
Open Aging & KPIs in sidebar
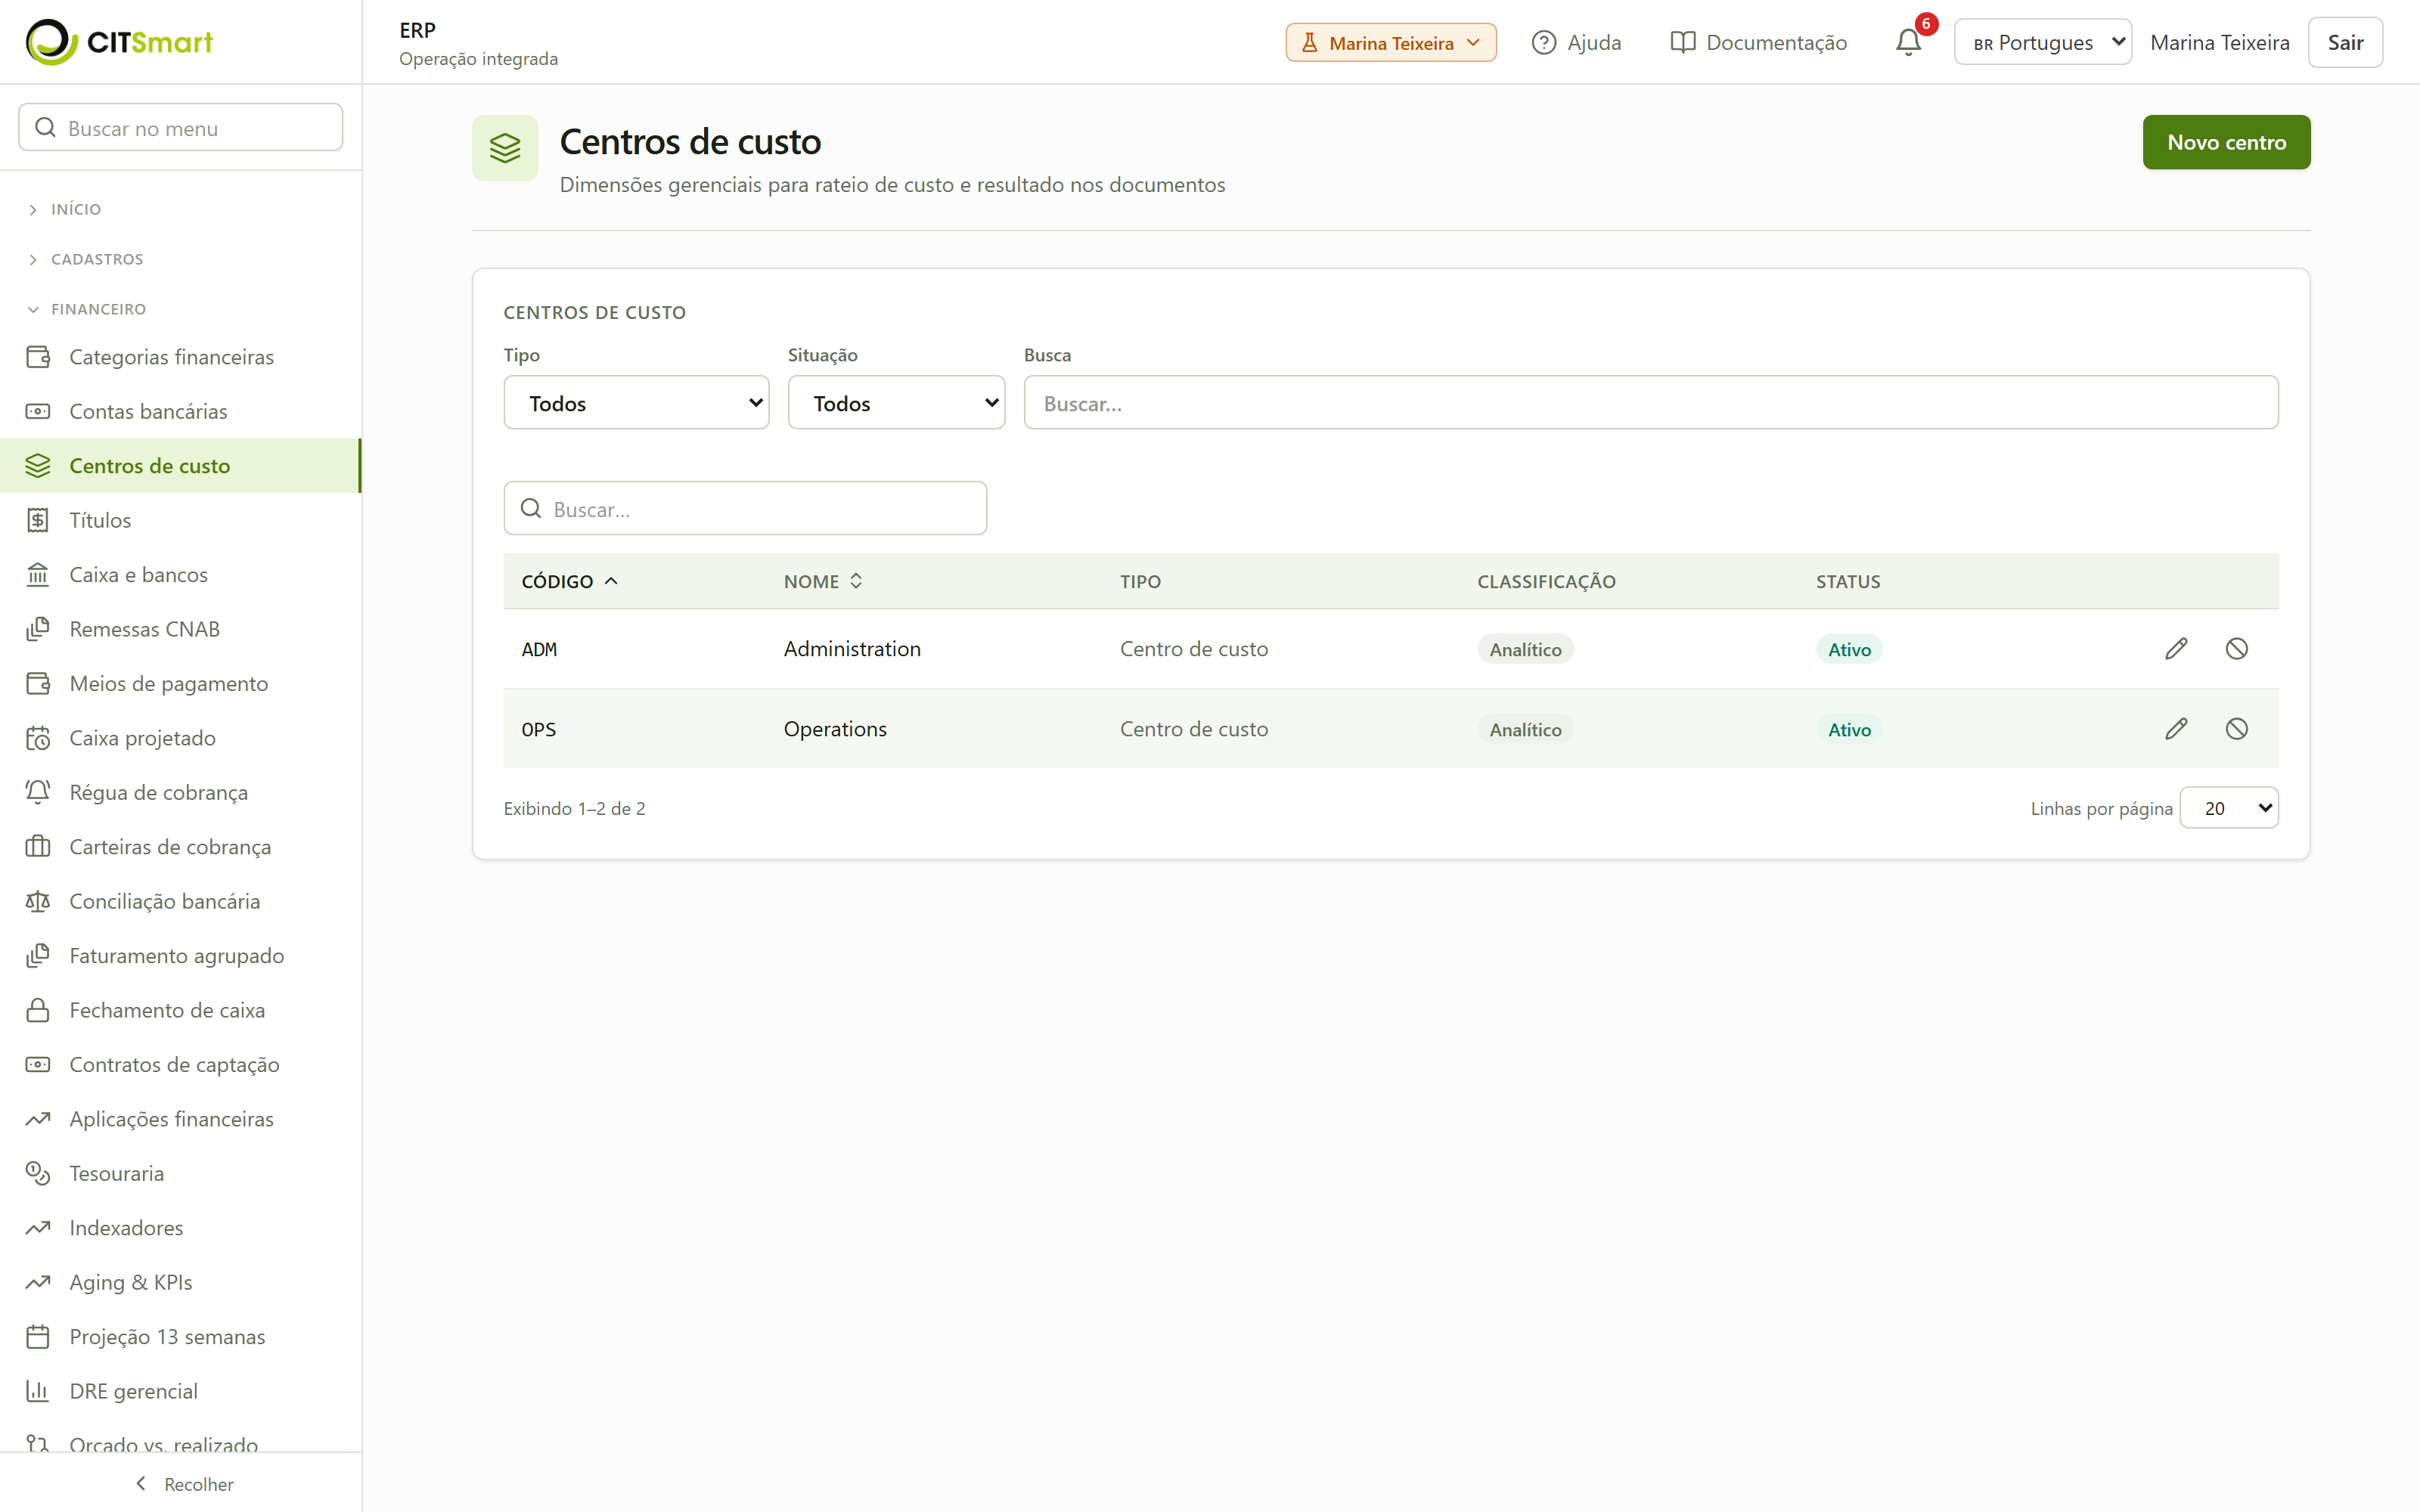click(180, 1282)
